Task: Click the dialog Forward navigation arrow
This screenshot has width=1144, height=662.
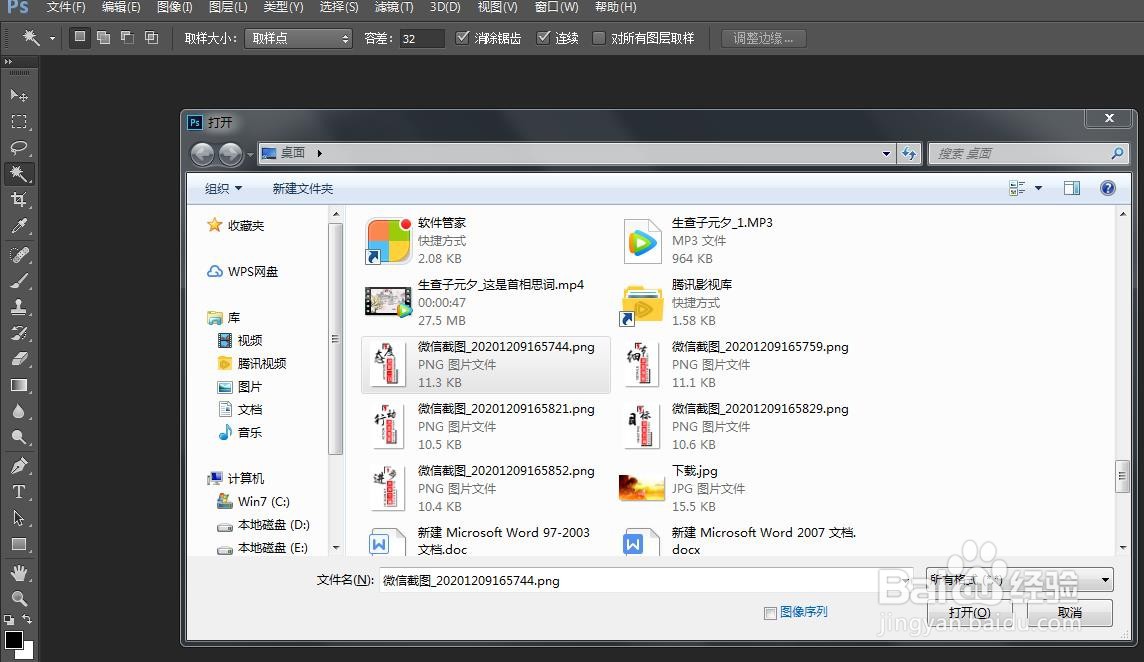Action: 230,153
